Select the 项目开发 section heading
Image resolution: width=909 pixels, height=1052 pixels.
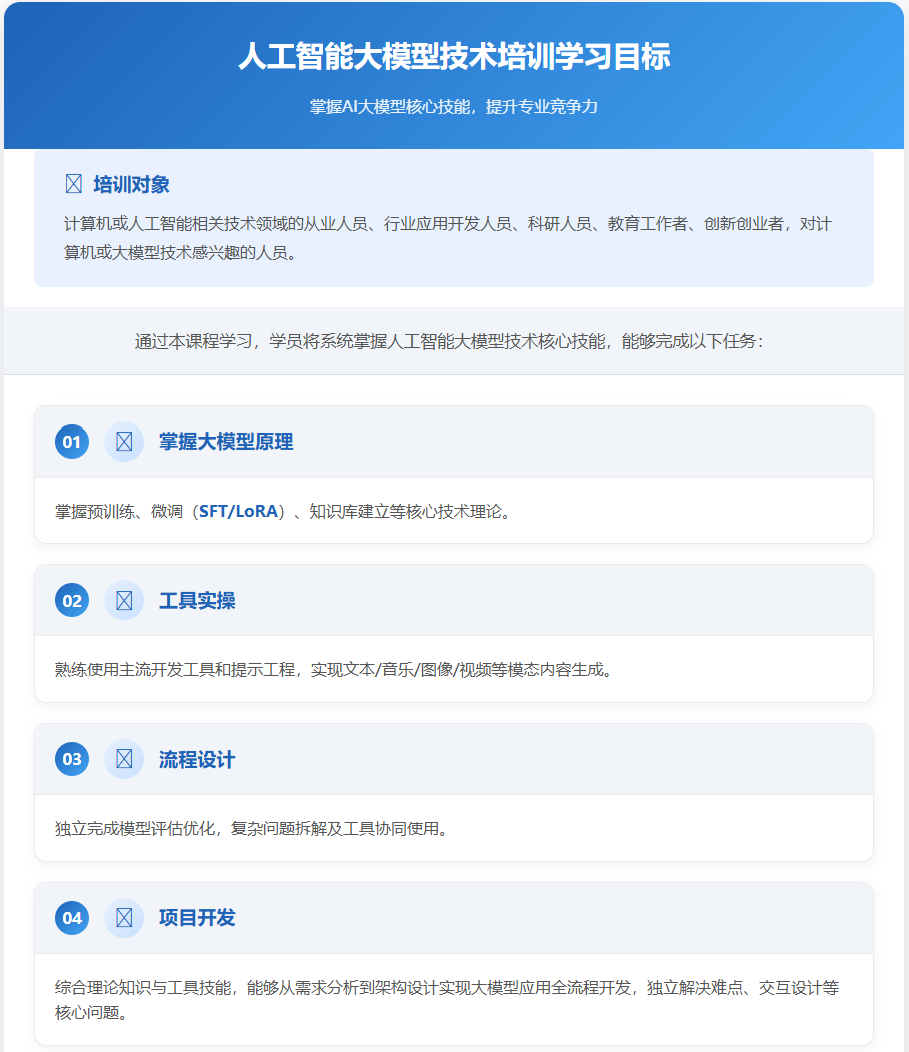pyautogui.click(x=197, y=918)
